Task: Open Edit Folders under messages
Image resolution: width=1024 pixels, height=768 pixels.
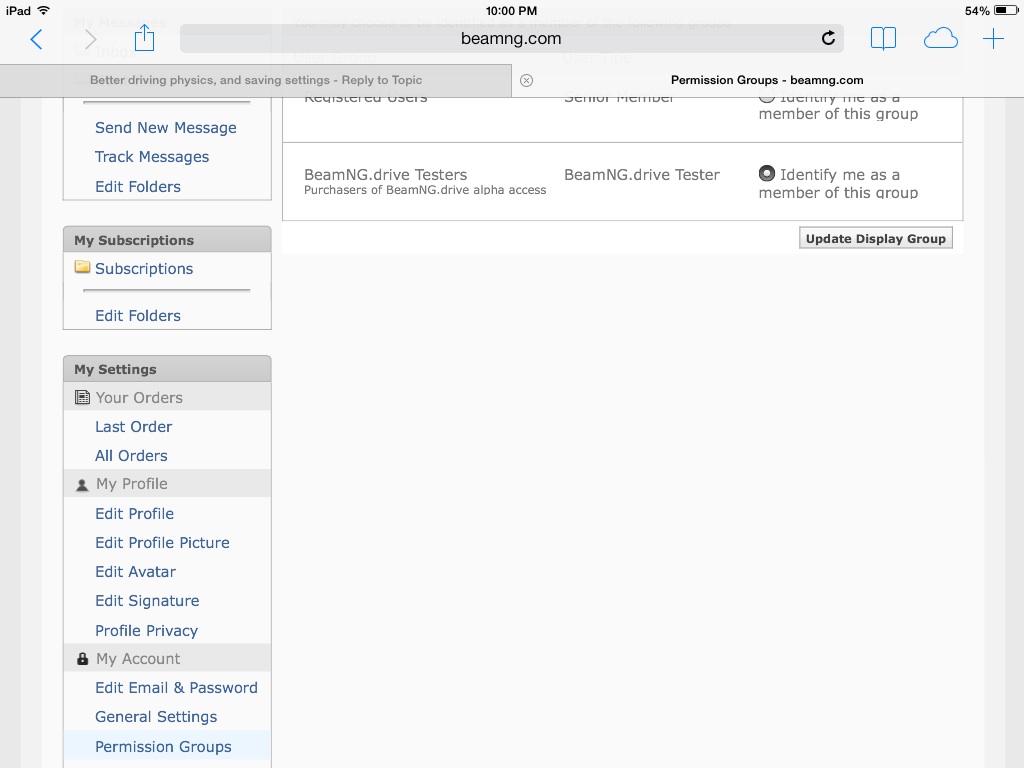Action: (x=138, y=187)
